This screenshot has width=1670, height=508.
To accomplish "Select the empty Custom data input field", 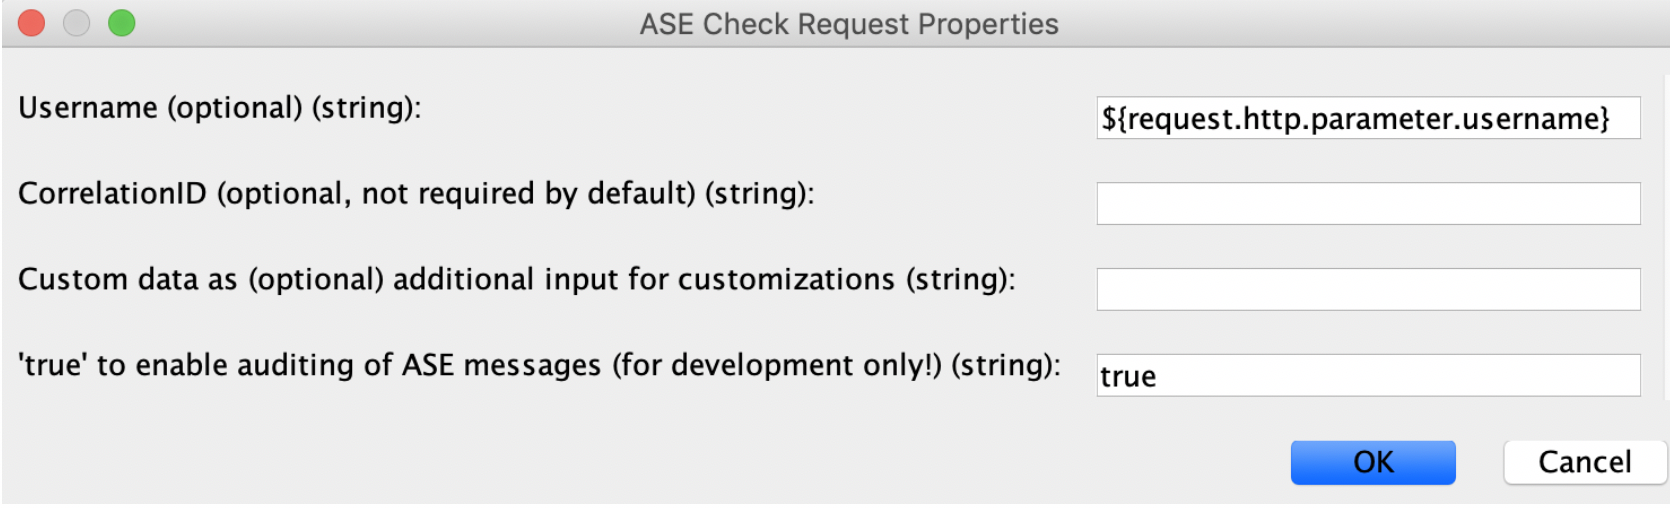I will tap(1367, 290).
